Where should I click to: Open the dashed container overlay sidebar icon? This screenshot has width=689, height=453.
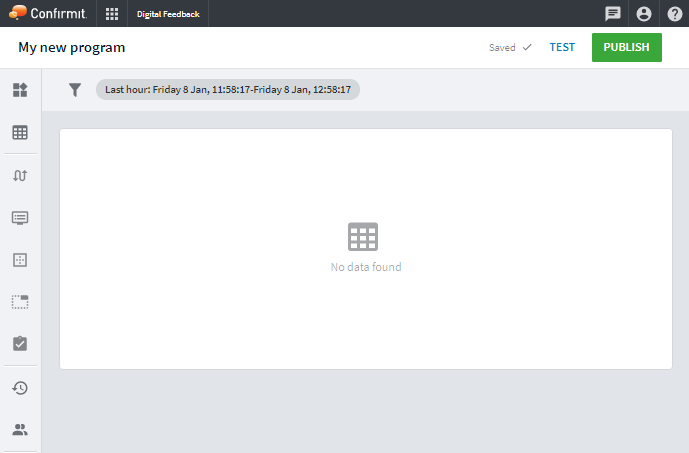tap(20, 302)
